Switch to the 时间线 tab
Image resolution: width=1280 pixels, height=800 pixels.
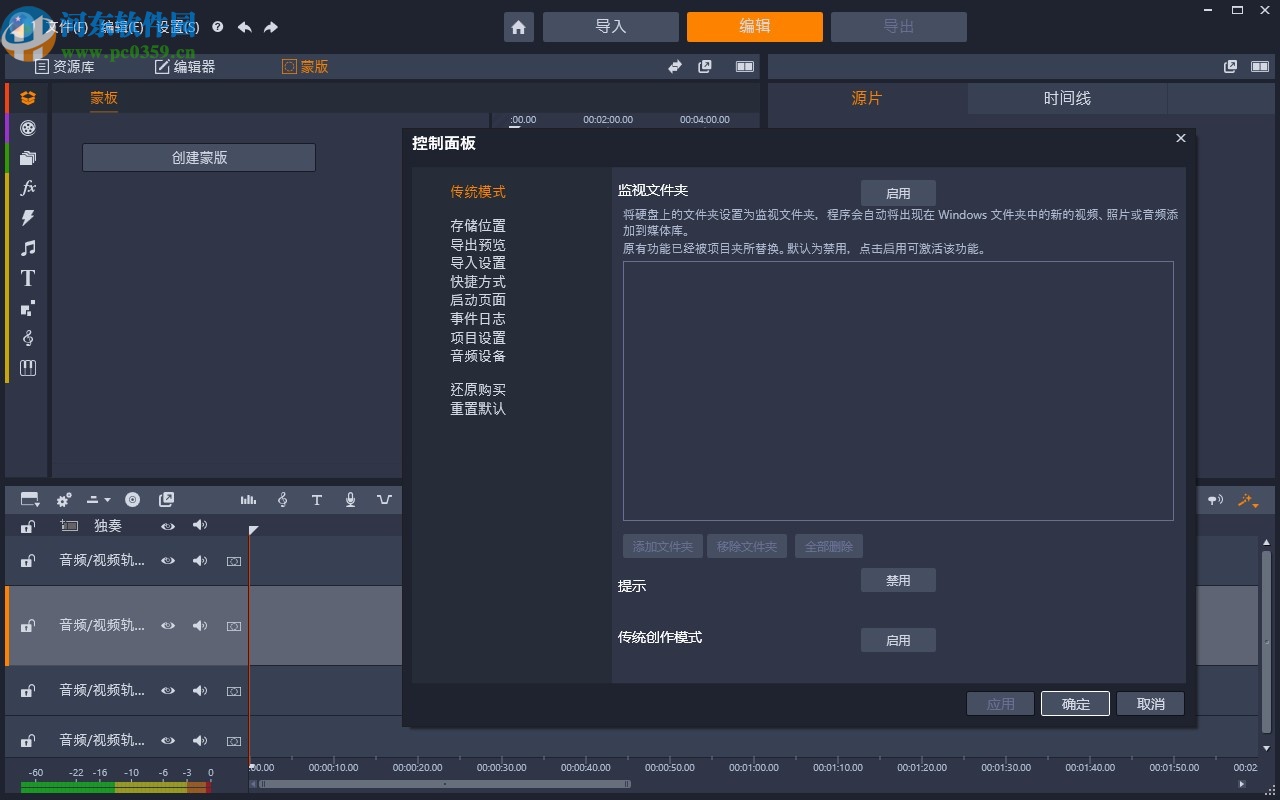pyautogui.click(x=1067, y=98)
